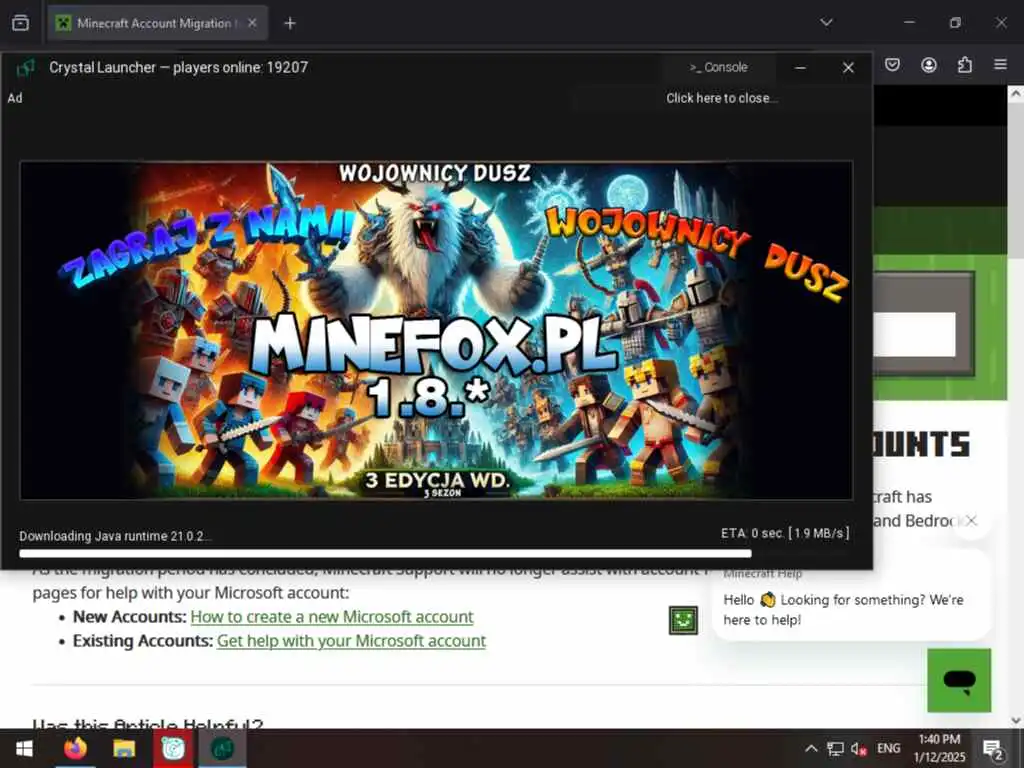Open the Firefox hamburger application menu

click(1000, 65)
